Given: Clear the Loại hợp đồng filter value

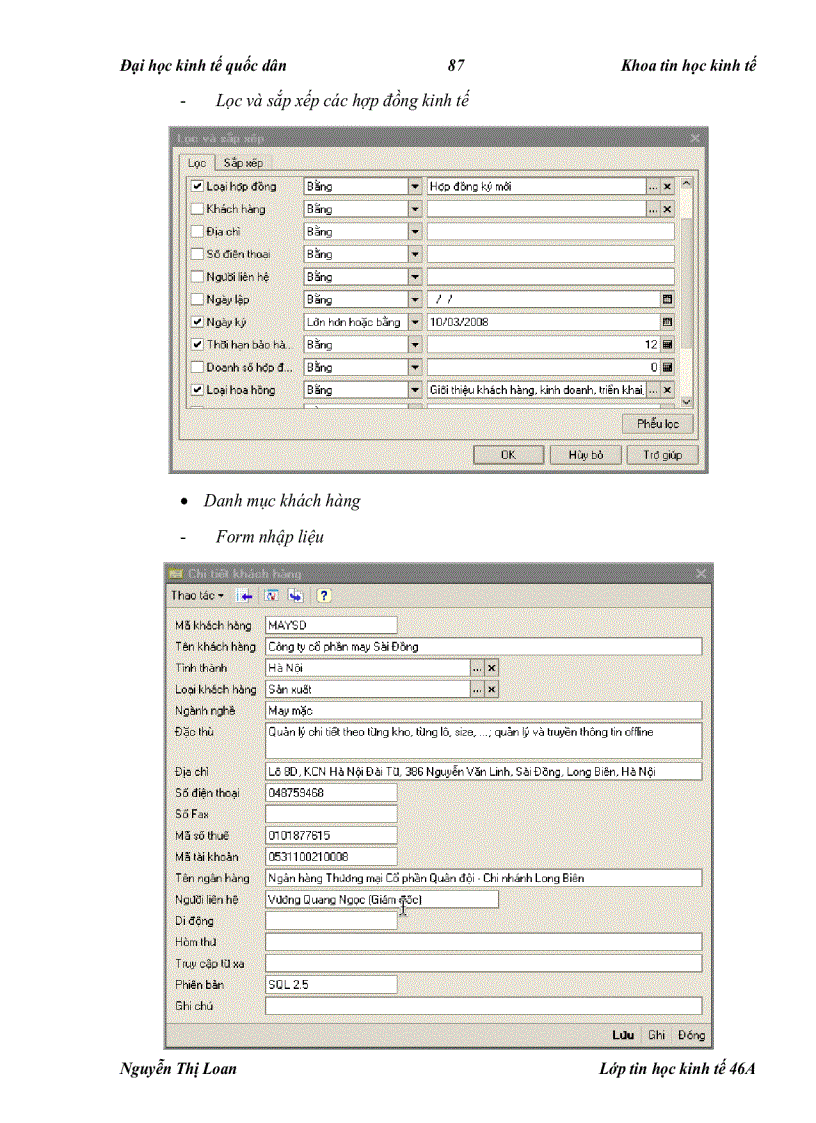Looking at the screenshot, I should tap(667, 186).
